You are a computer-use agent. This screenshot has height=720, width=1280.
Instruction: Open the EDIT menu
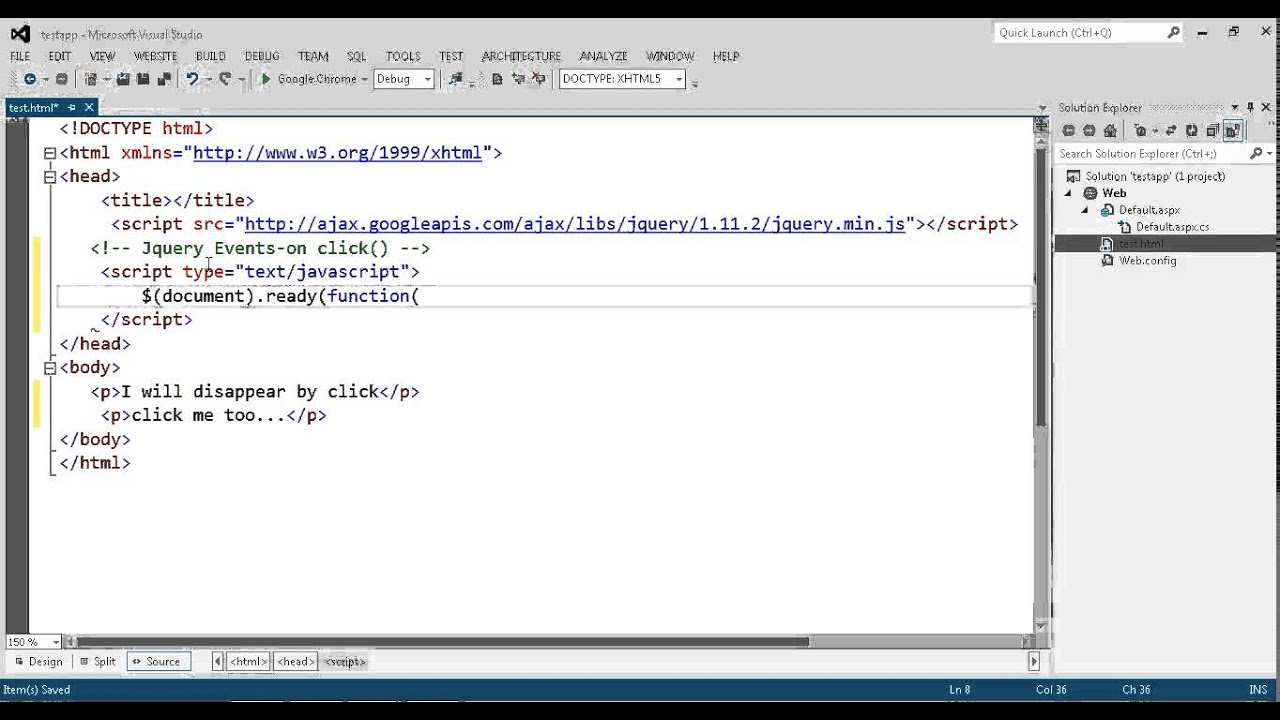point(60,56)
